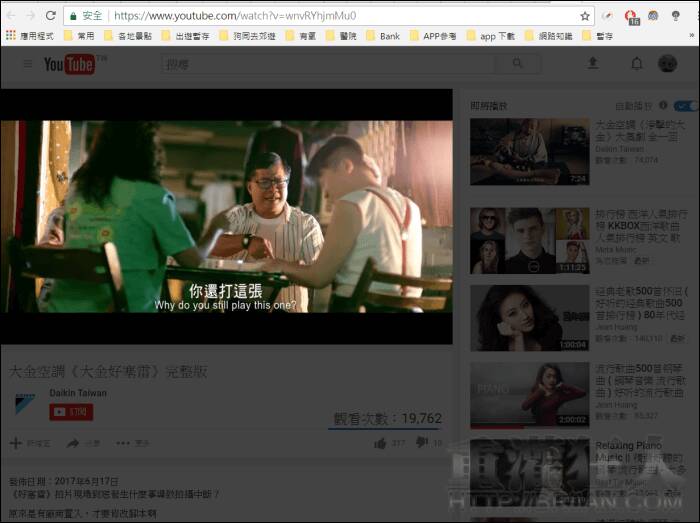
Task: Open the Bank bookmarks folder
Action: 383,36
